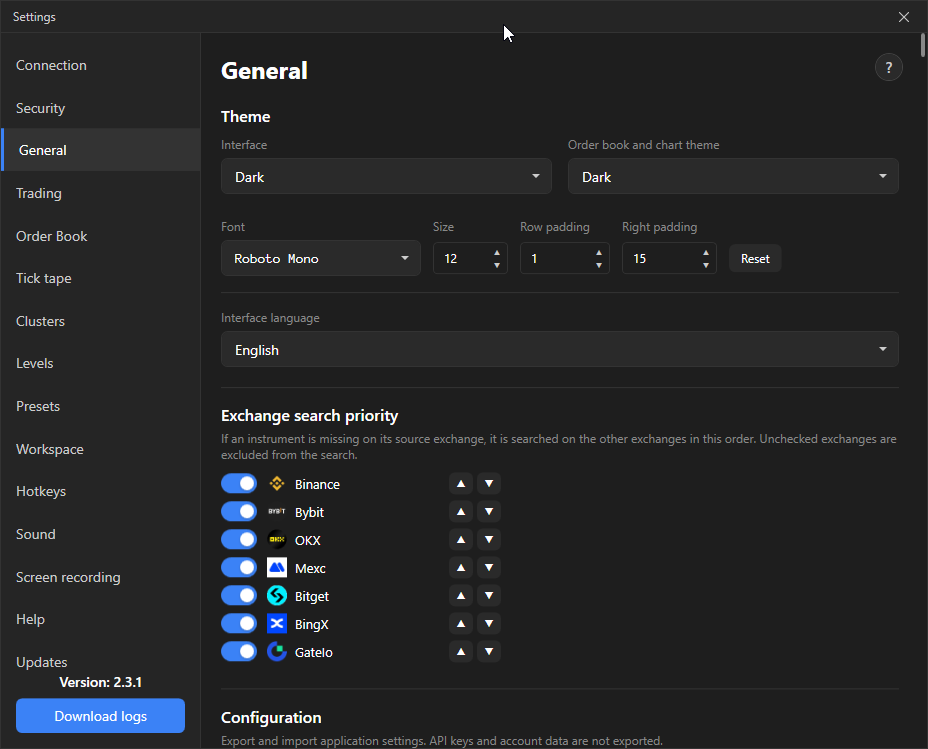Open the Interface language dropdown
Screen dimensions: 928x749
(560, 349)
